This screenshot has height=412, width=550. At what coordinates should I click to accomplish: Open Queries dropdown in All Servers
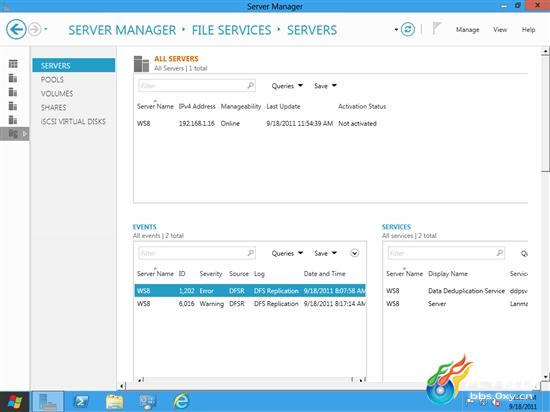pos(287,86)
